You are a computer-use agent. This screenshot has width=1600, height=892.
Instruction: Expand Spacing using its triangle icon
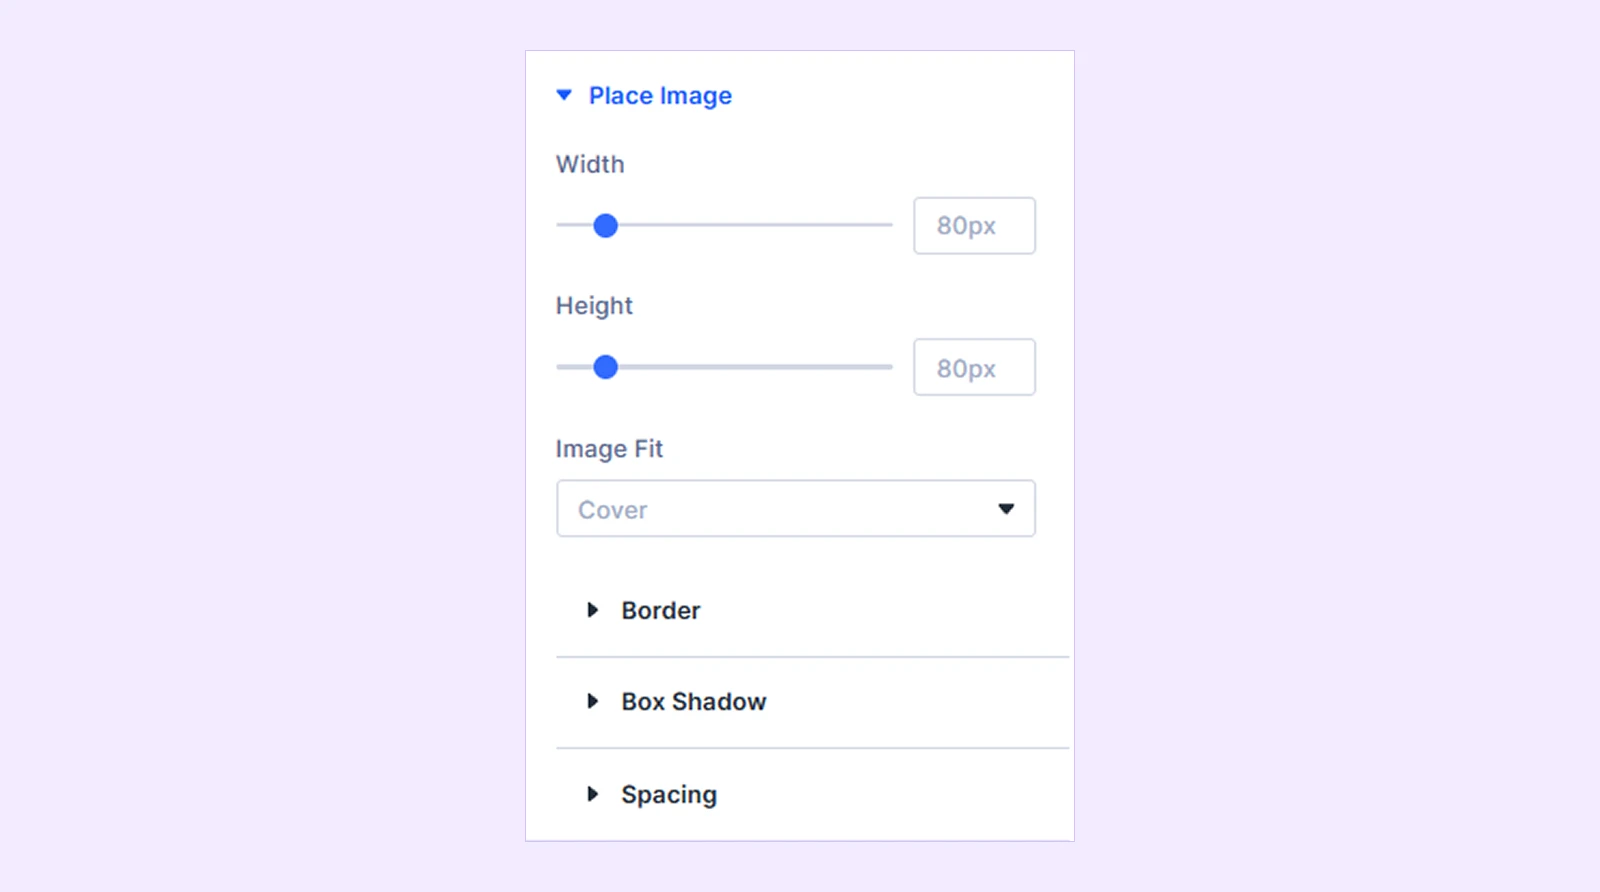pyautogui.click(x=592, y=794)
